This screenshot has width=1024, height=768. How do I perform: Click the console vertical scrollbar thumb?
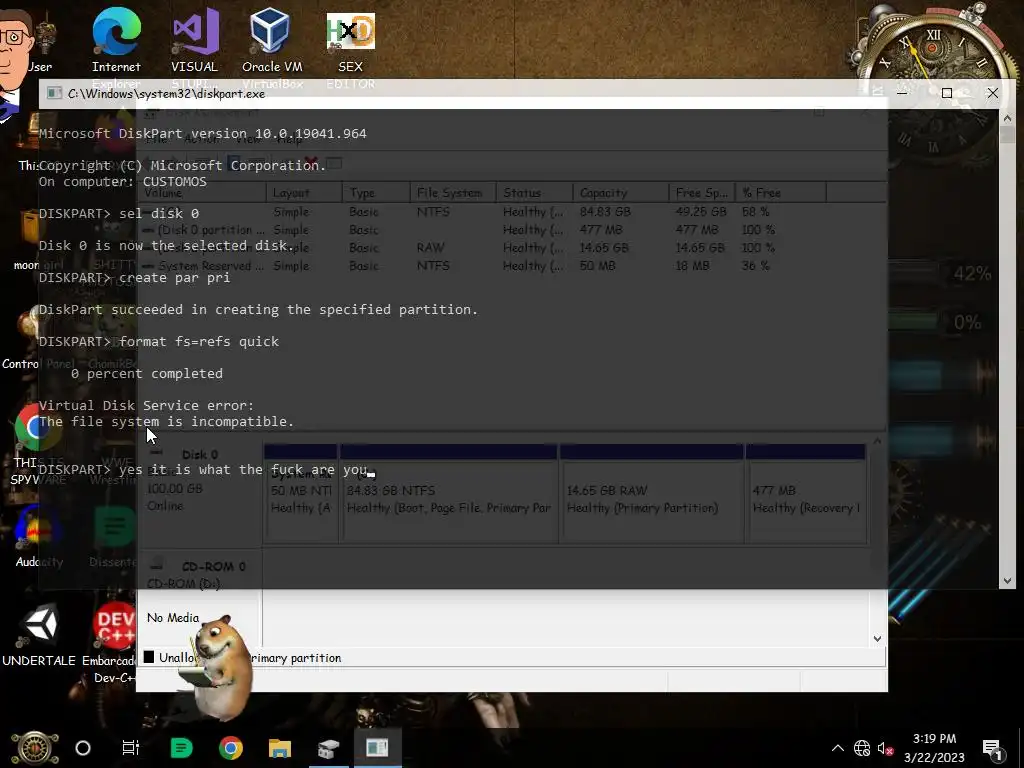[1007, 135]
